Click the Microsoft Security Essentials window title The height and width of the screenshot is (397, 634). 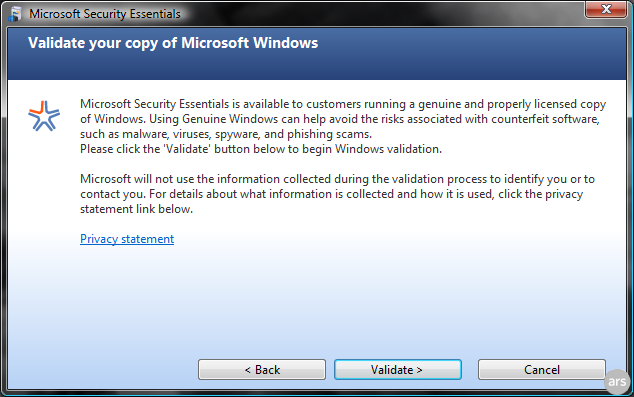[x=105, y=14]
